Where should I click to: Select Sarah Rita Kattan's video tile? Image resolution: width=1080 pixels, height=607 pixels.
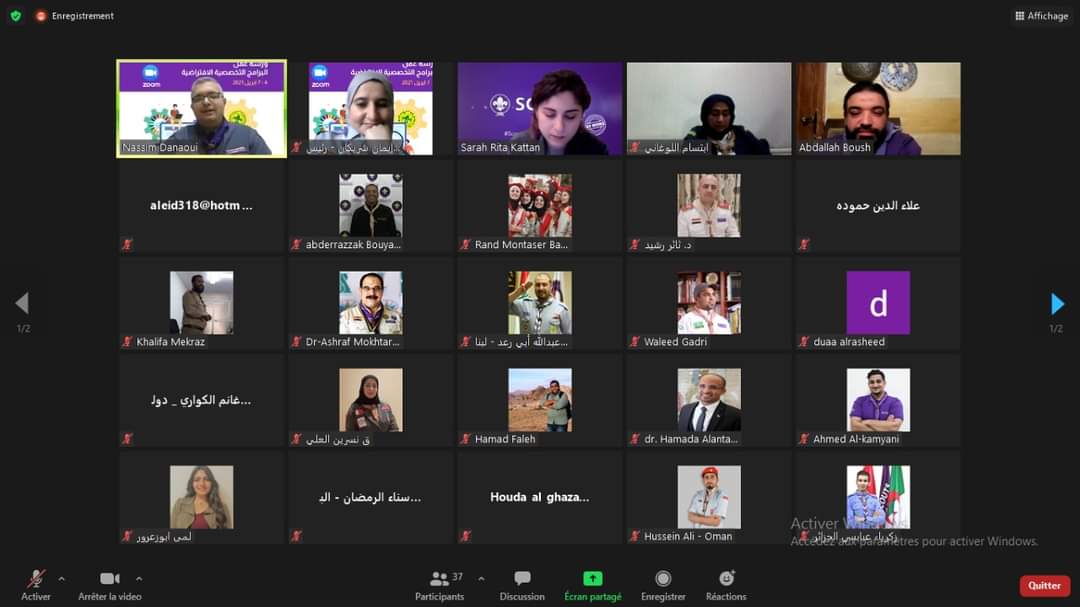[x=539, y=108]
